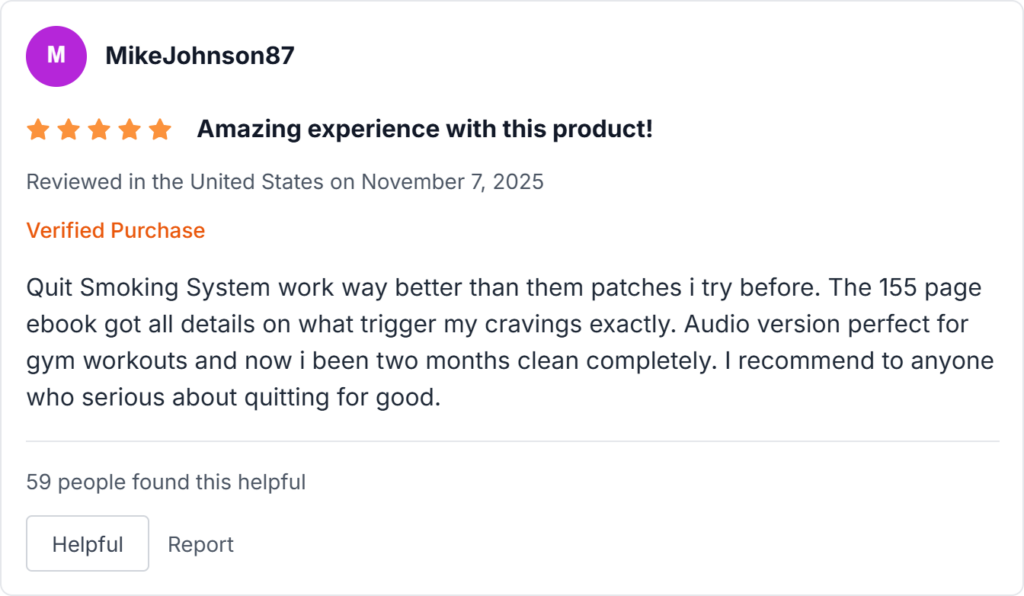The height and width of the screenshot is (596, 1024).
Task: Select the second rating star
Action: pyautogui.click(x=67, y=128)
